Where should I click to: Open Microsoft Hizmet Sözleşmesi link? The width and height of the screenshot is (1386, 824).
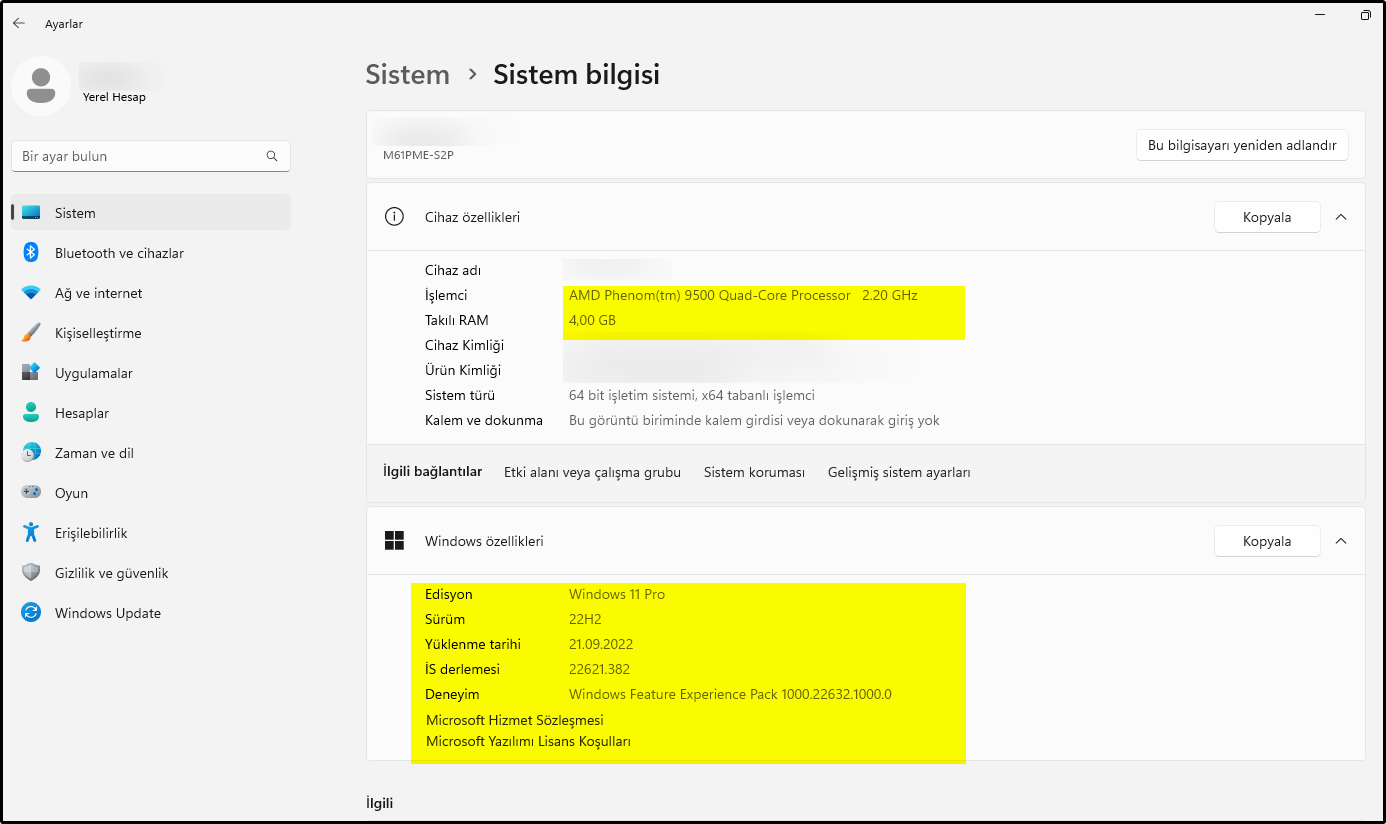click(x=515, y=720)
